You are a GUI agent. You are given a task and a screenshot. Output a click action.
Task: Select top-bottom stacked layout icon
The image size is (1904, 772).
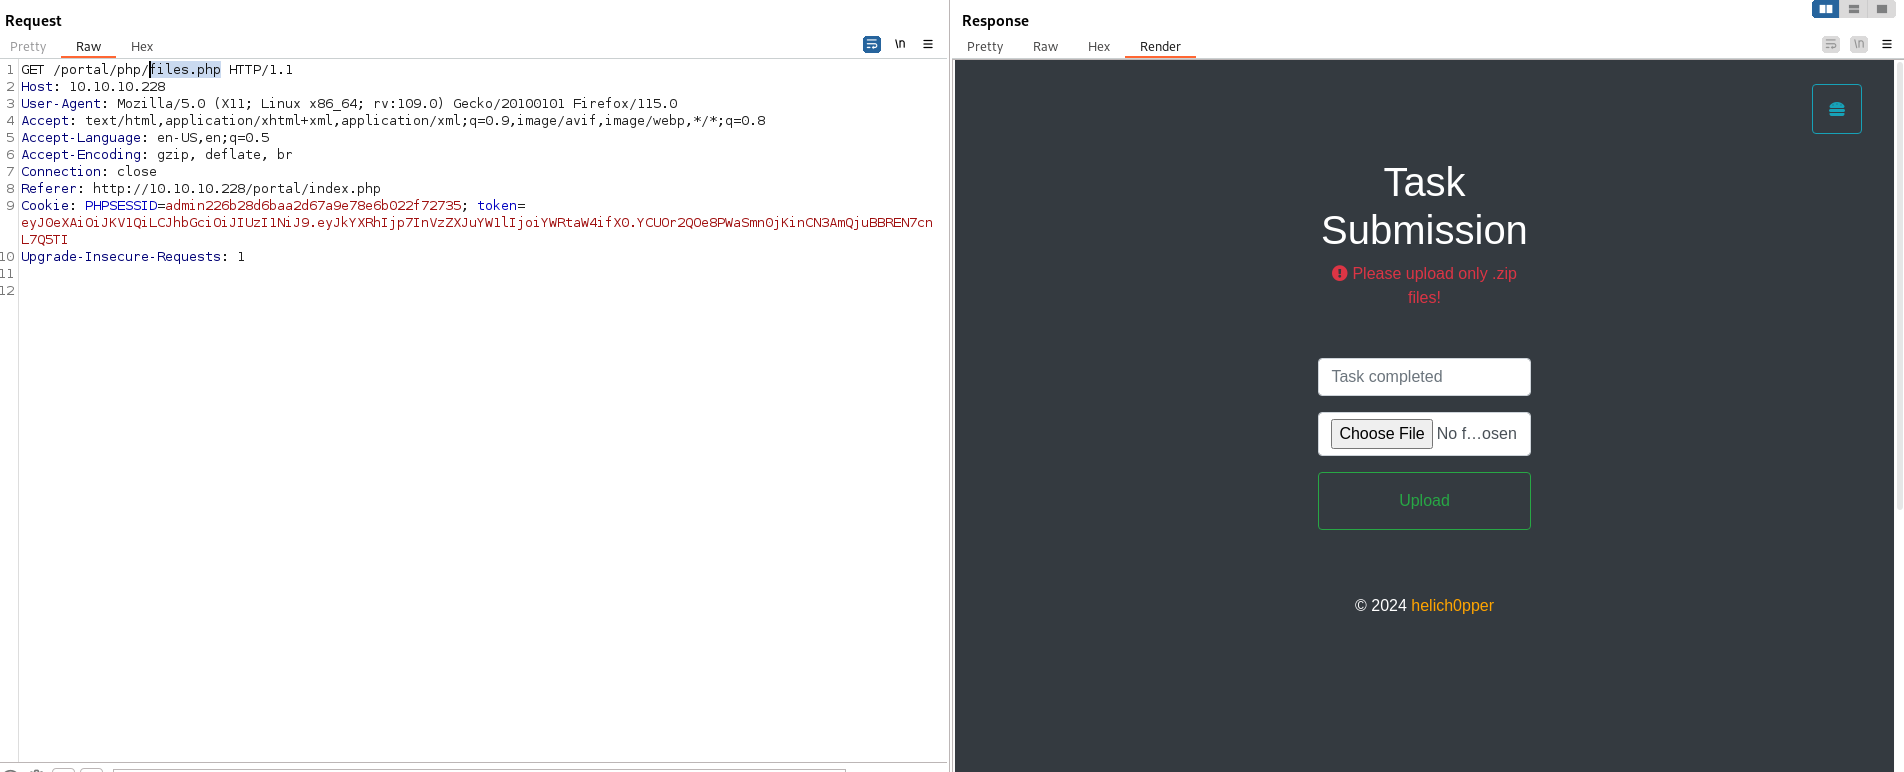[1853, 9]
